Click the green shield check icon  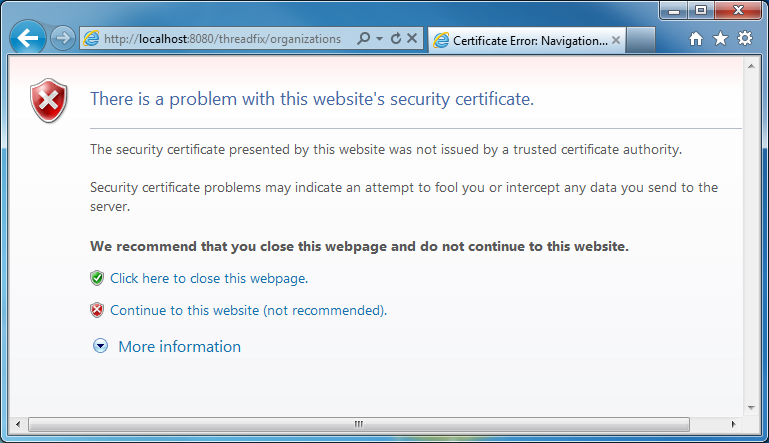[x=97, y=278]
